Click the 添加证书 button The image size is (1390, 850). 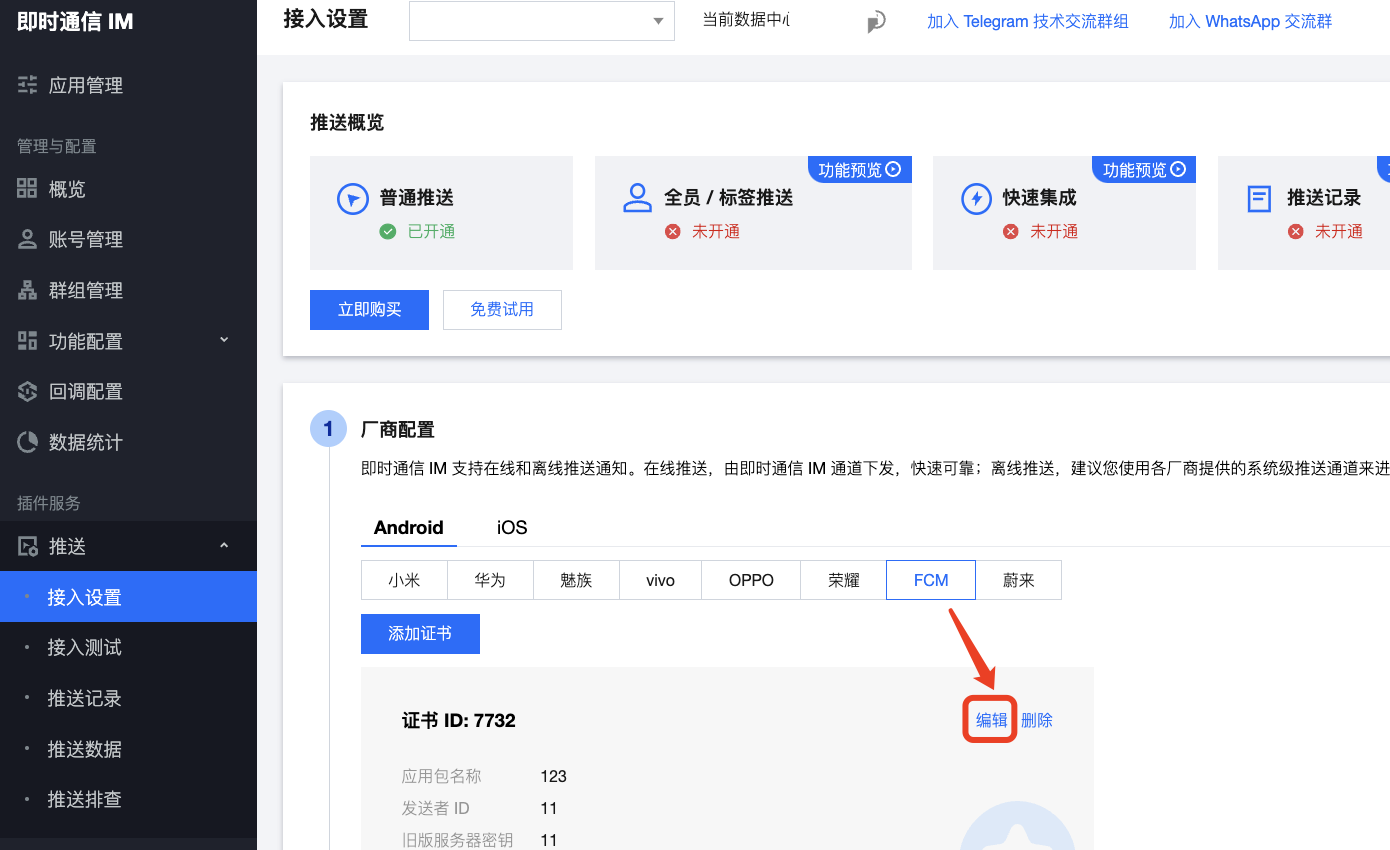(x=420, y=634)
